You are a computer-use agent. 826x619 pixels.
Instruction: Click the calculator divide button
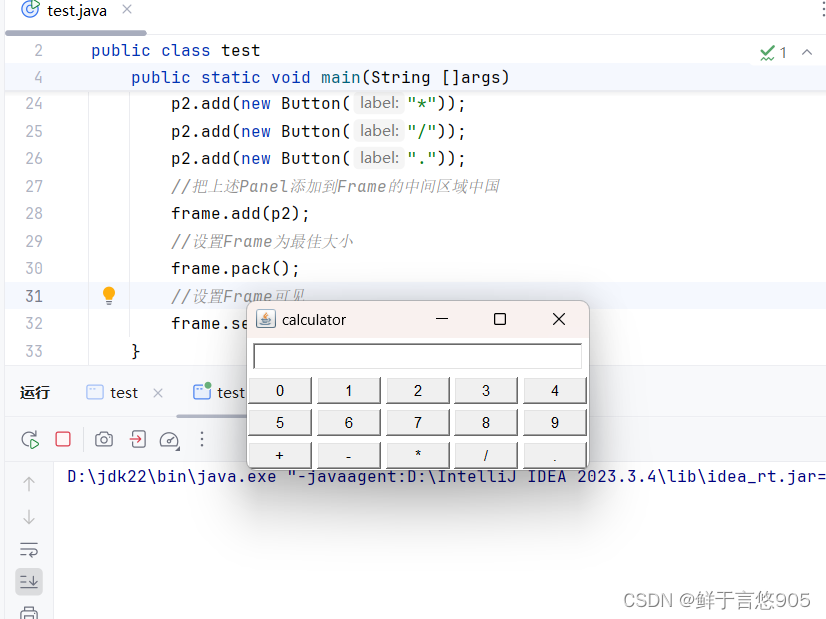tap(486, 455)
